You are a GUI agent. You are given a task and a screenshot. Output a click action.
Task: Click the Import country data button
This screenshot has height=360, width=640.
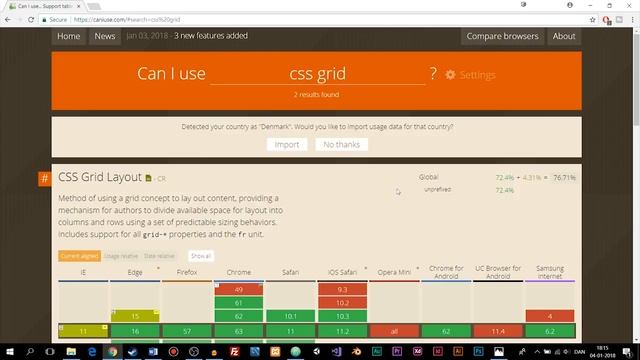point(287,144)
